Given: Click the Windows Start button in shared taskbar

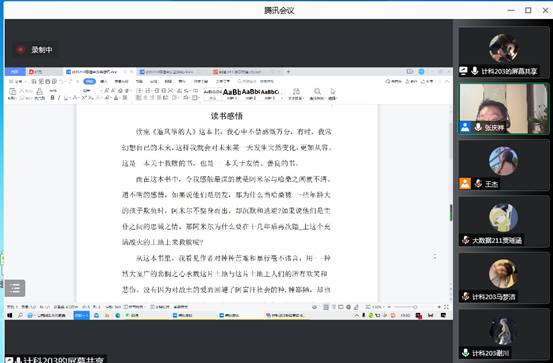Looking at the screenshot, I should coord(10,315).
